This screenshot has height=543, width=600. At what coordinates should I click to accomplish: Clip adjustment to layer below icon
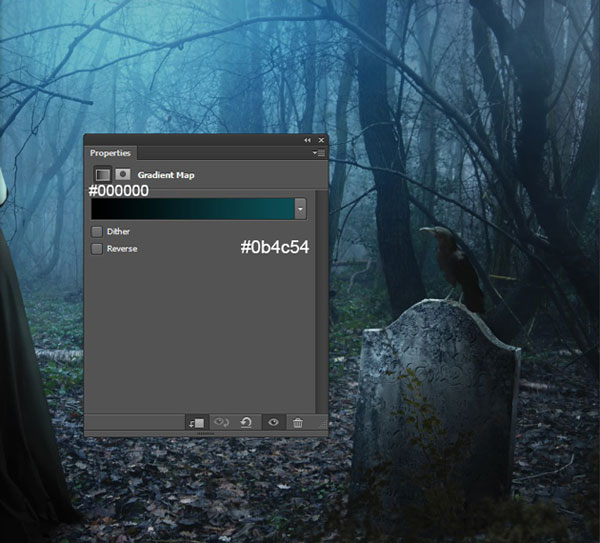tap(197, 423)
